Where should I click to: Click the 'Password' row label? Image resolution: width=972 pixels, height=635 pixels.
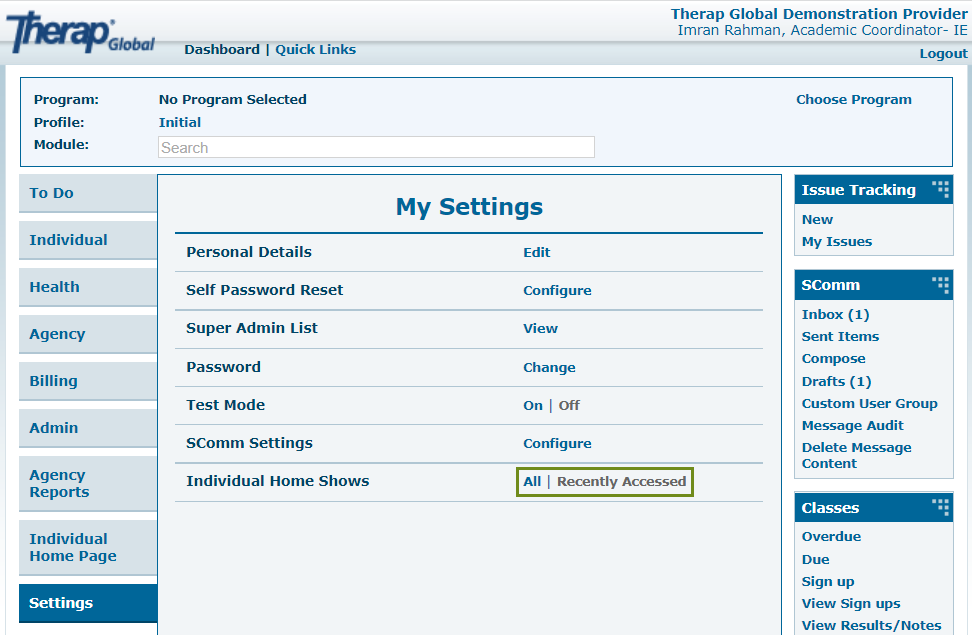(224, 367)
